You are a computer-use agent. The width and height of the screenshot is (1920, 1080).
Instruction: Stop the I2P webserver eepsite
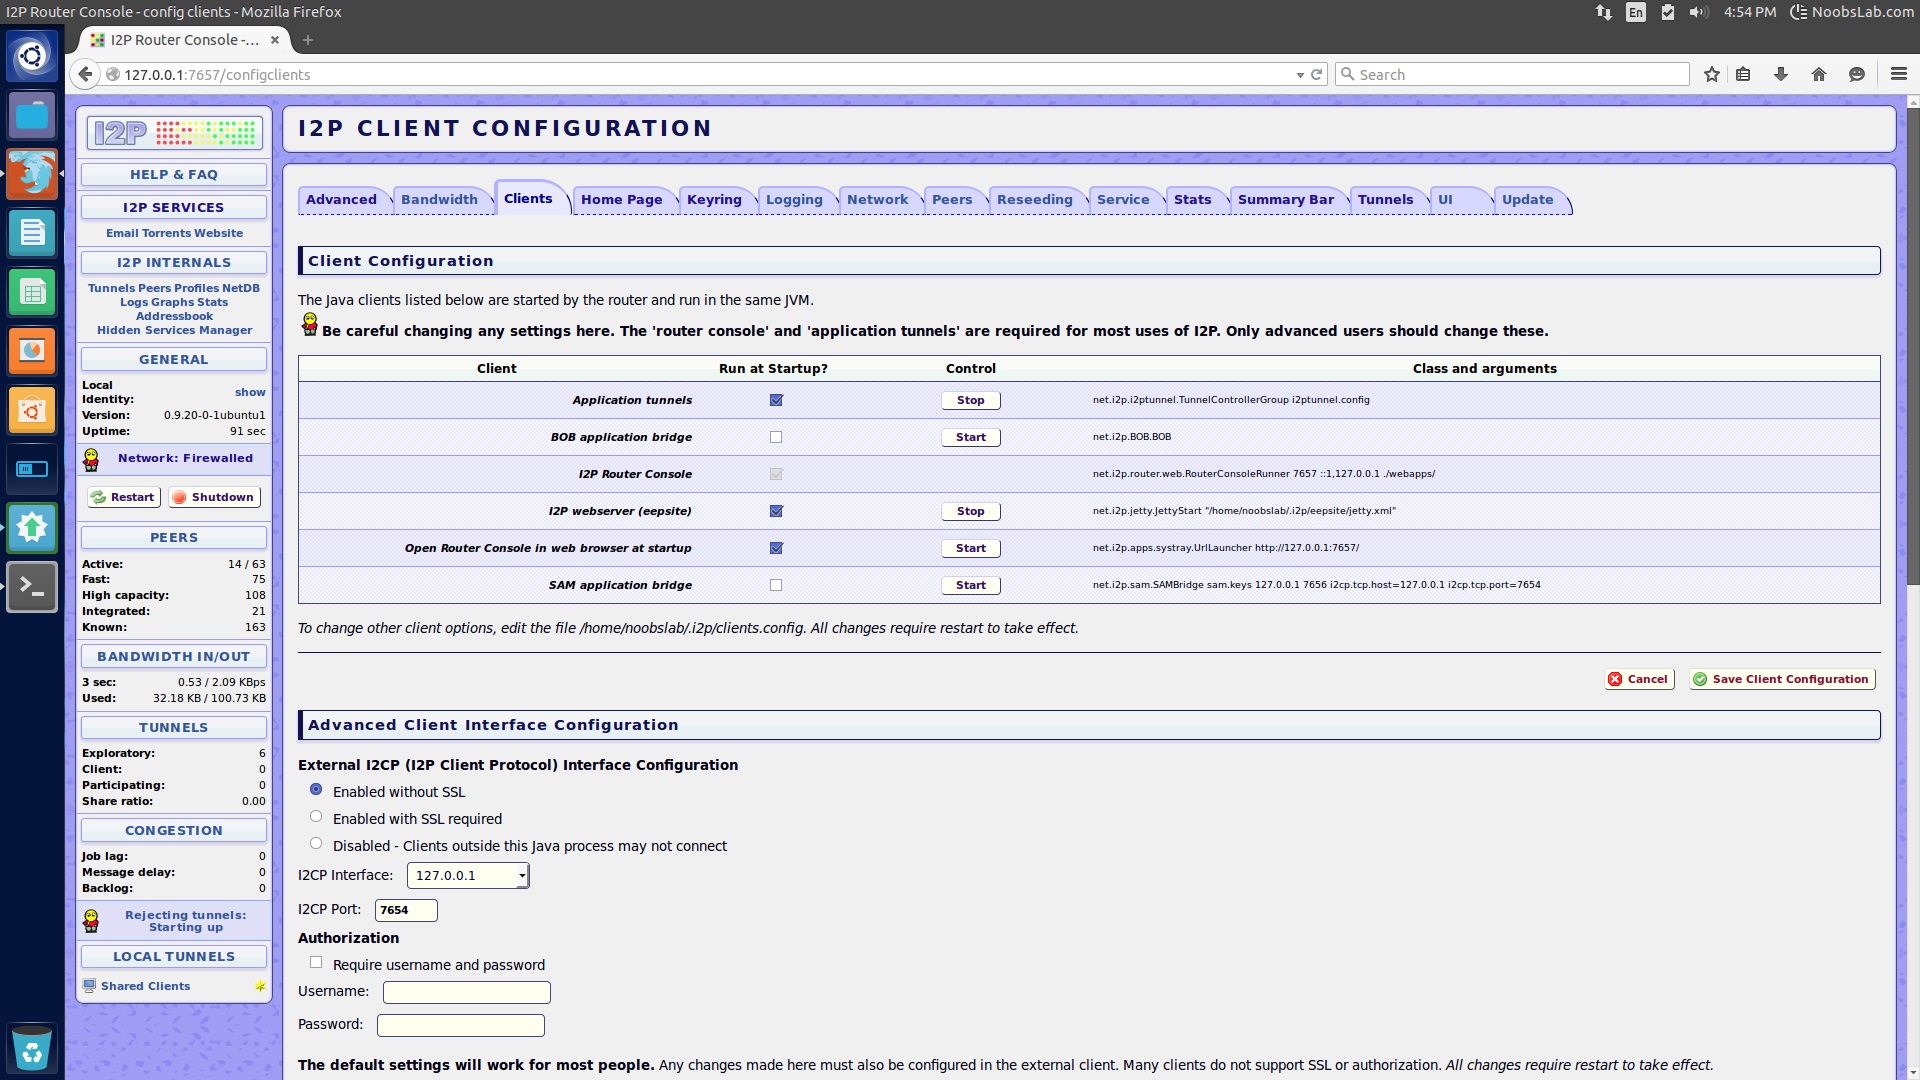point(970,511)
